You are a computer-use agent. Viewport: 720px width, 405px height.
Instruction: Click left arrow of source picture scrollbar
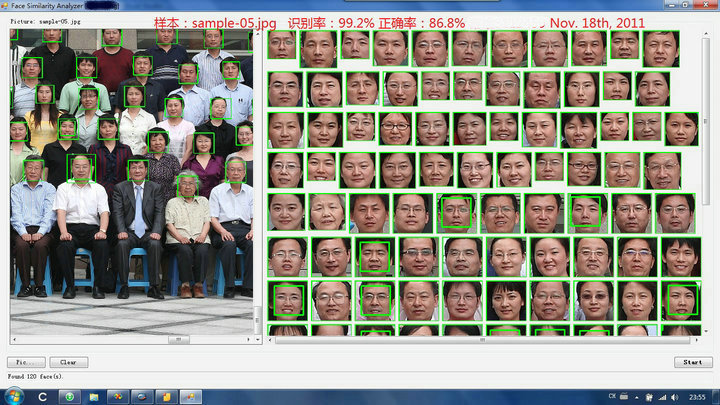[14, 339]
